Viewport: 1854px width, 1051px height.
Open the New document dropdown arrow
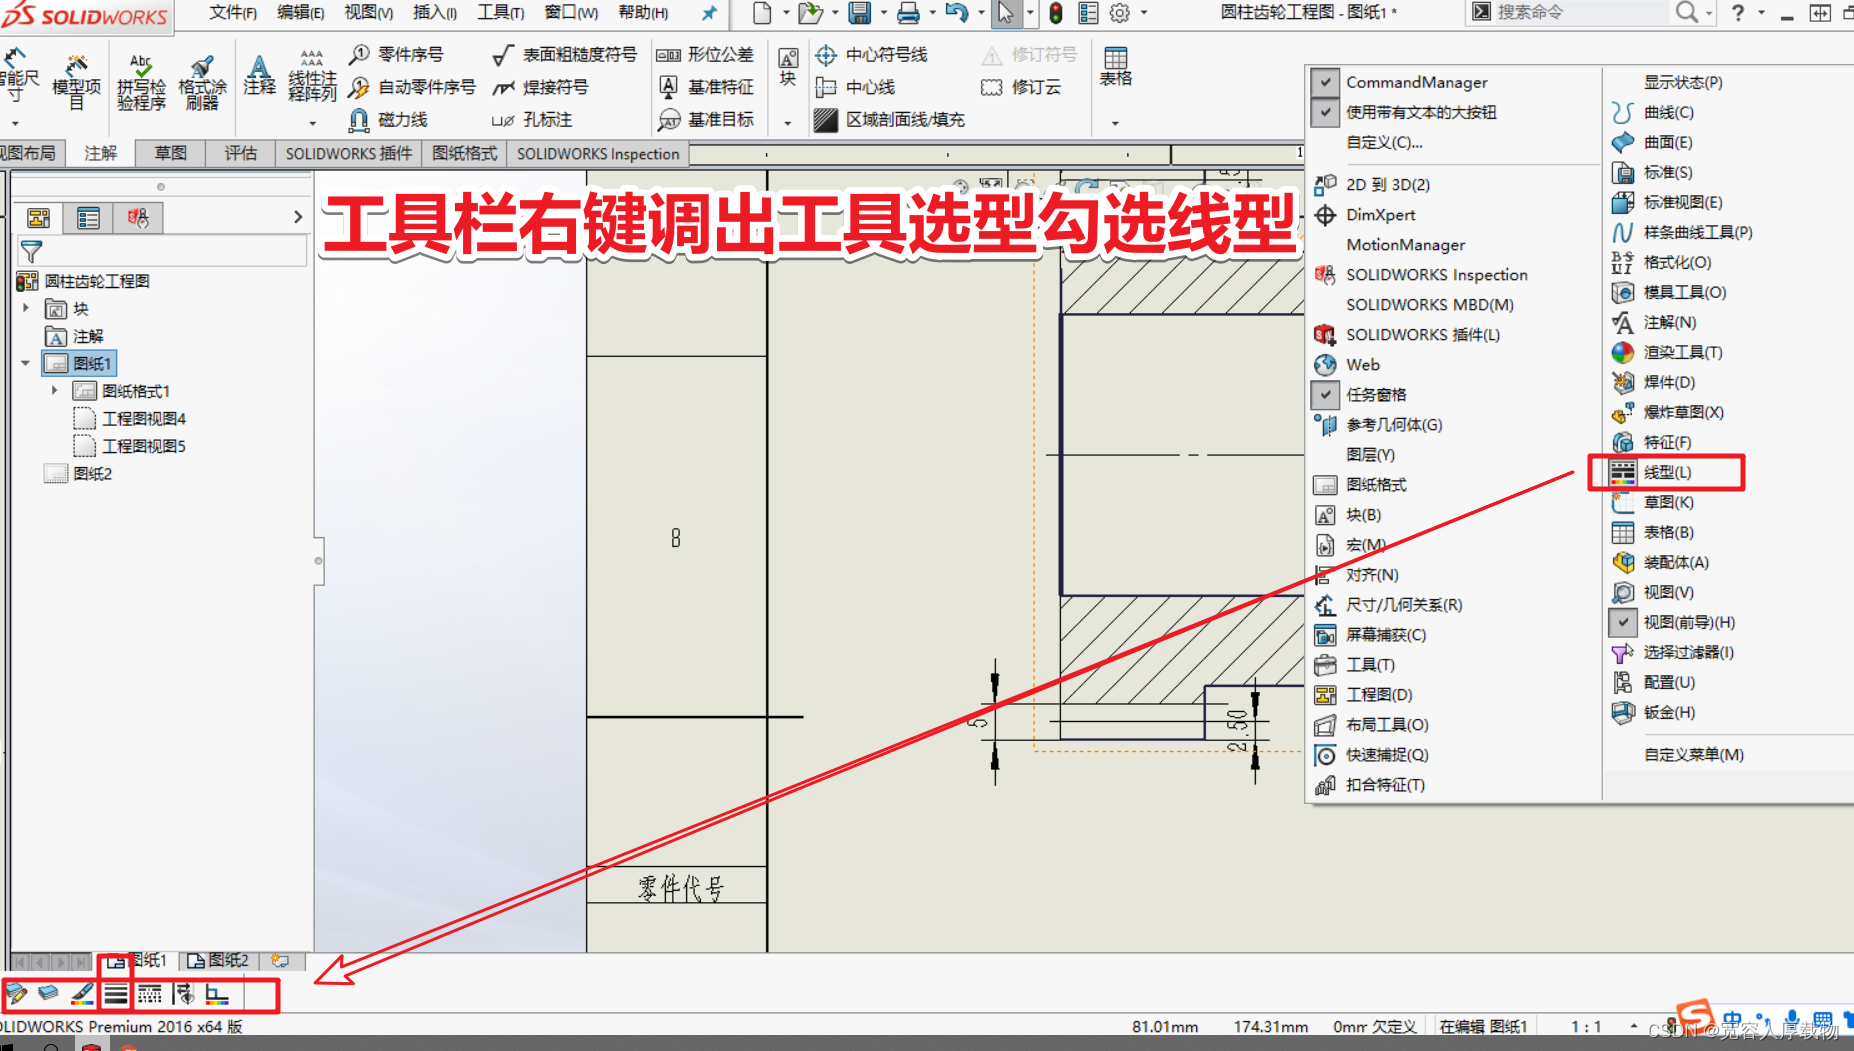[x=785, y=13]
